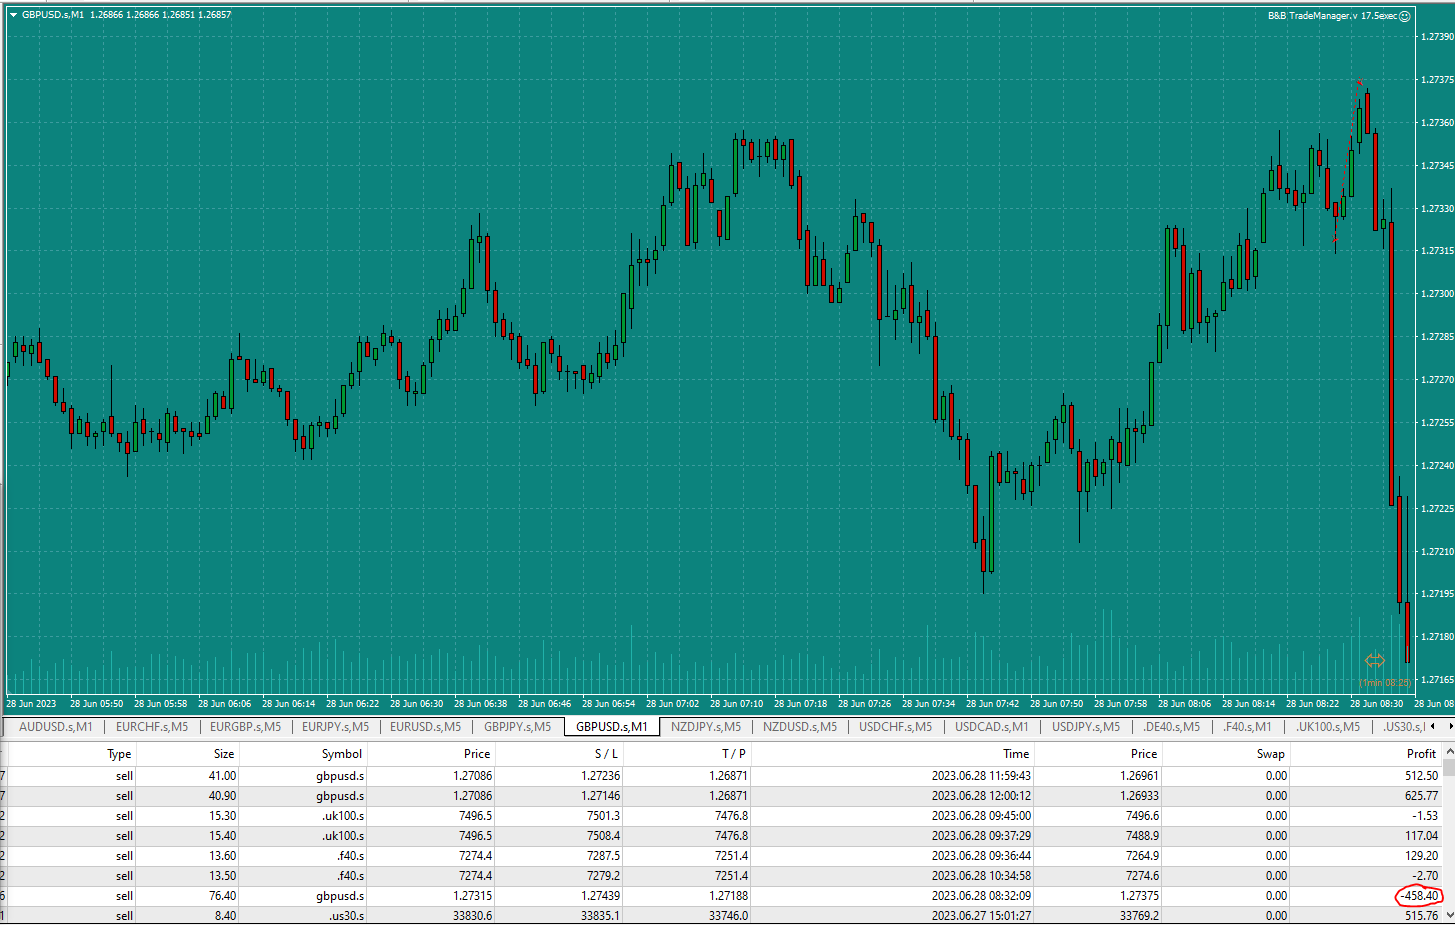Click the Price header next to Swap

pos(1144,754)
